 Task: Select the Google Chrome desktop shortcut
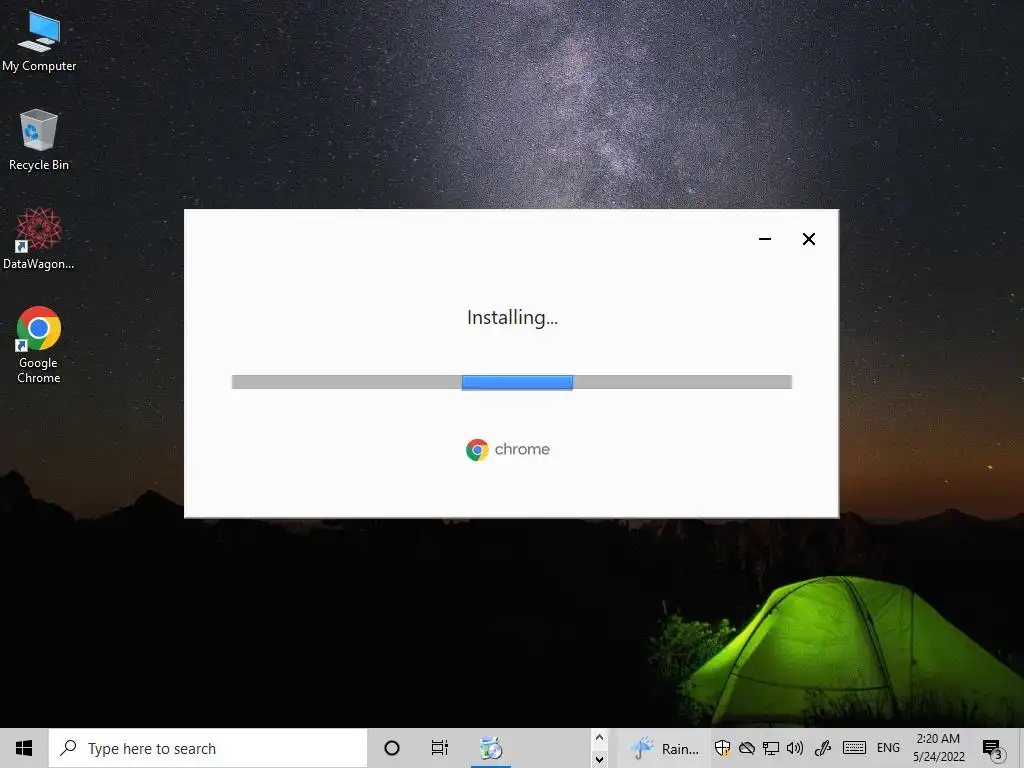[39, 344]
